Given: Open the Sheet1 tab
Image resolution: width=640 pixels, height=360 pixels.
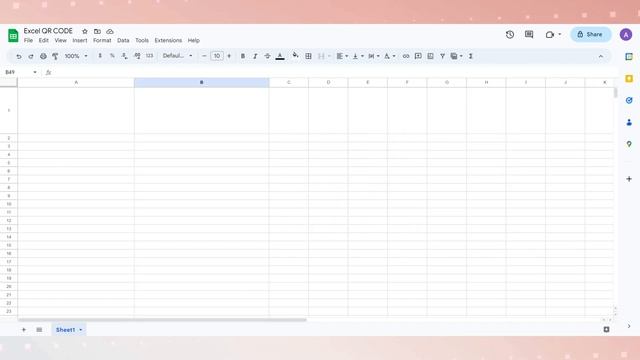Looking at the screenshot, I should click(69, 330).
